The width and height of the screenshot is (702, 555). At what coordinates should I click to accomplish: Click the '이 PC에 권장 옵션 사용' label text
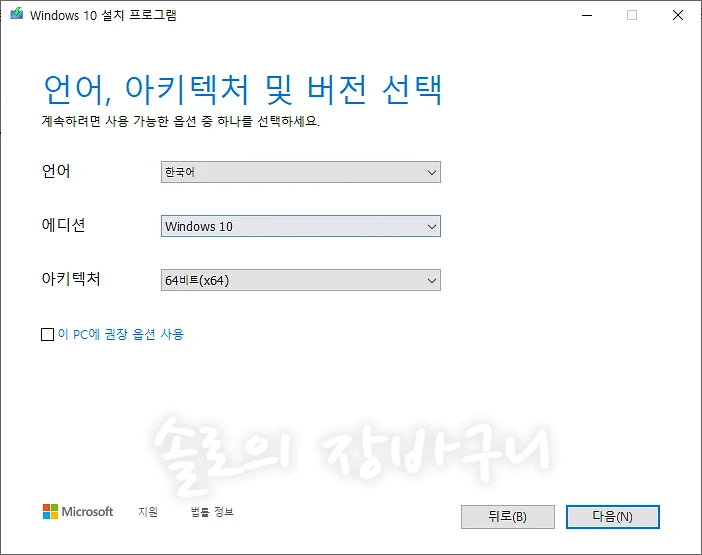[121, 334]
